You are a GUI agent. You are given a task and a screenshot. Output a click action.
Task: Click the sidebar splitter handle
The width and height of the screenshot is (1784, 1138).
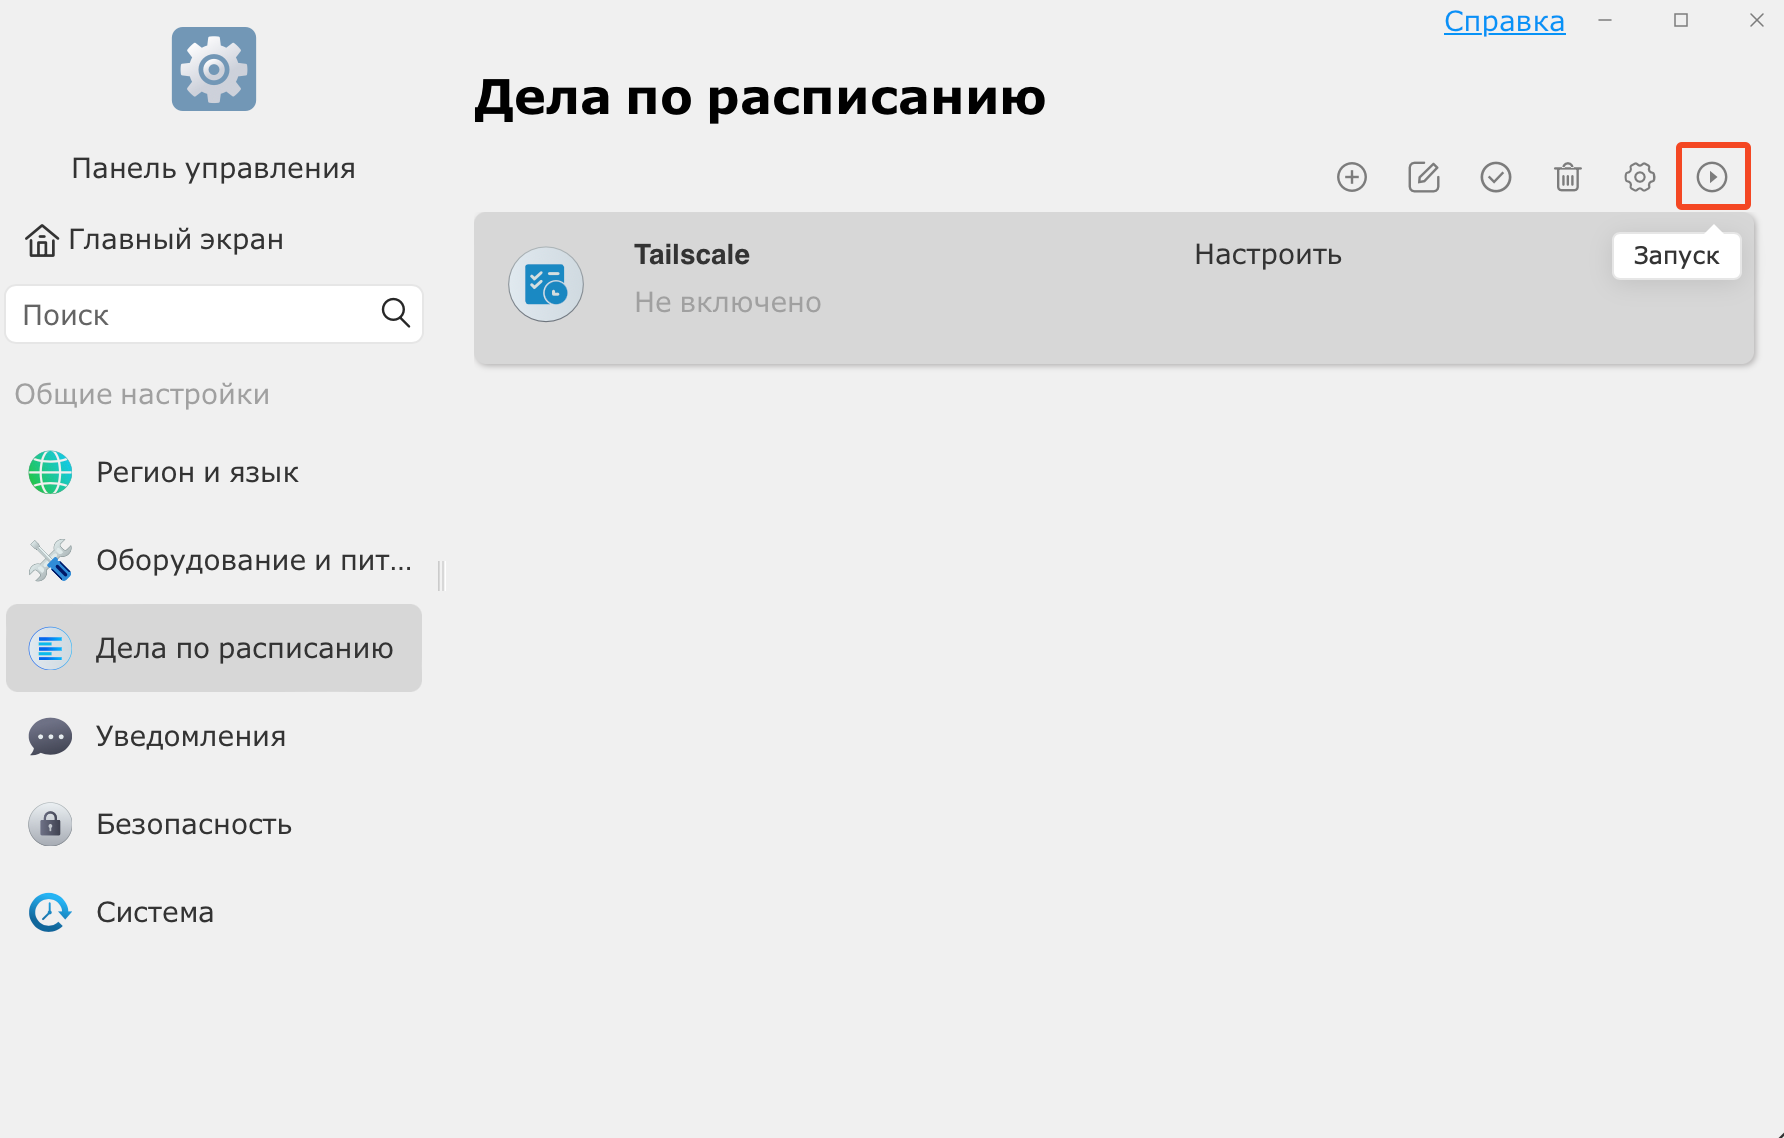(x=441, y=575)
